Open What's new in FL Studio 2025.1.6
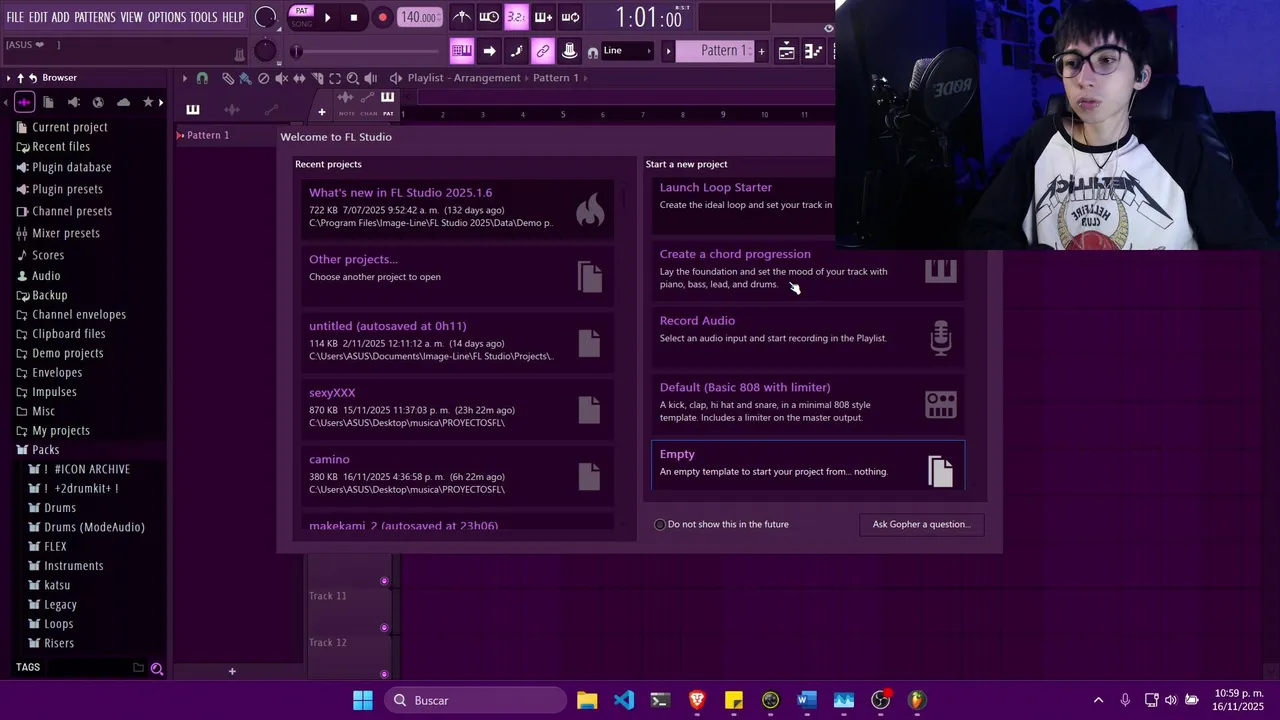Image resolution: width=1280 pixels, height=720 pixels. tap(455, 207)
